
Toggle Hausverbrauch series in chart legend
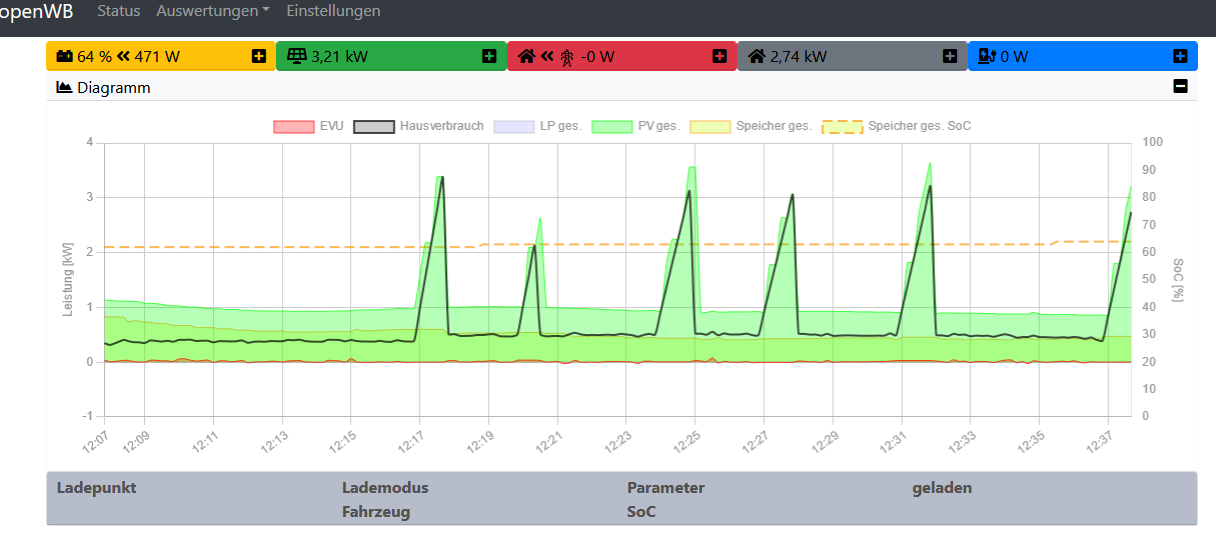[419, 126]
